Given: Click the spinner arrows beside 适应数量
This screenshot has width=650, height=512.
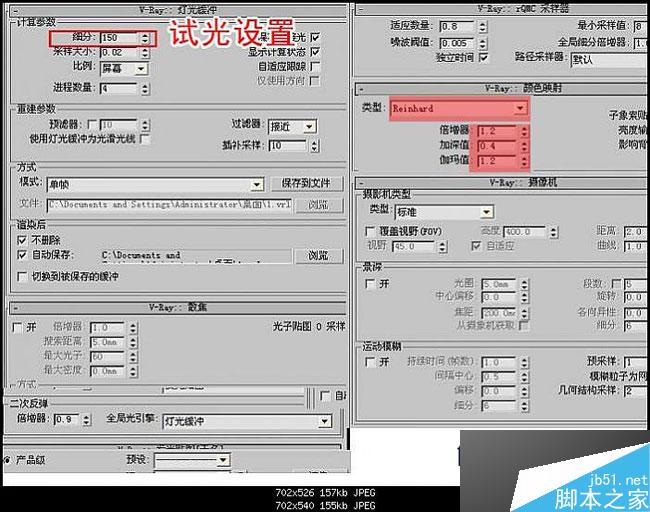Looking at the screenshot, I should pyautogui.click(x=482, y=27).
